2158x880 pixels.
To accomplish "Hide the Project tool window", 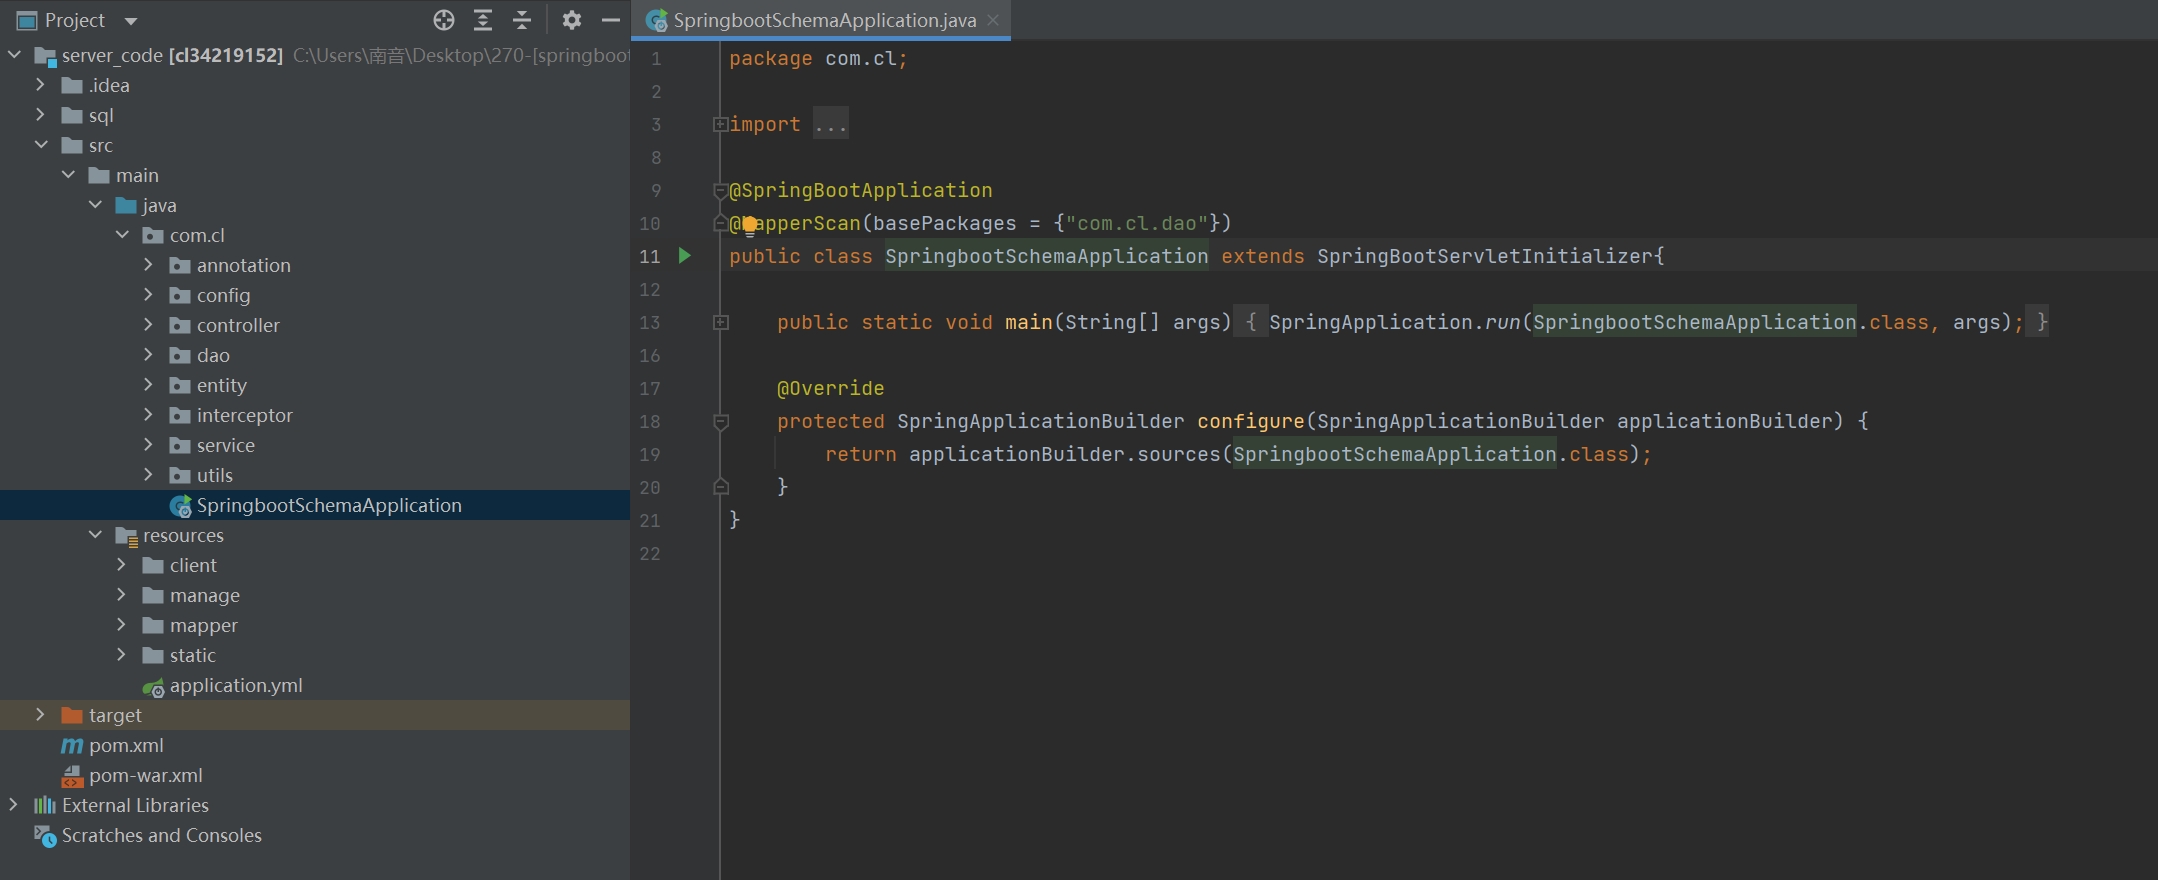I will pos(611,20).
